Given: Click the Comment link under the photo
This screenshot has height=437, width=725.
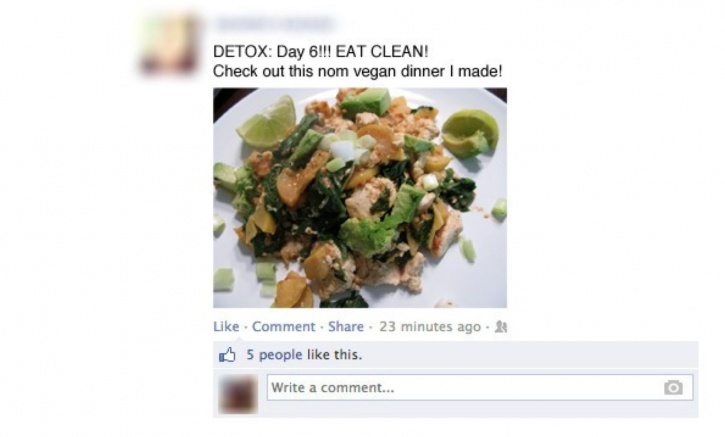Looking at the screenshot, I should pos(283,326).
